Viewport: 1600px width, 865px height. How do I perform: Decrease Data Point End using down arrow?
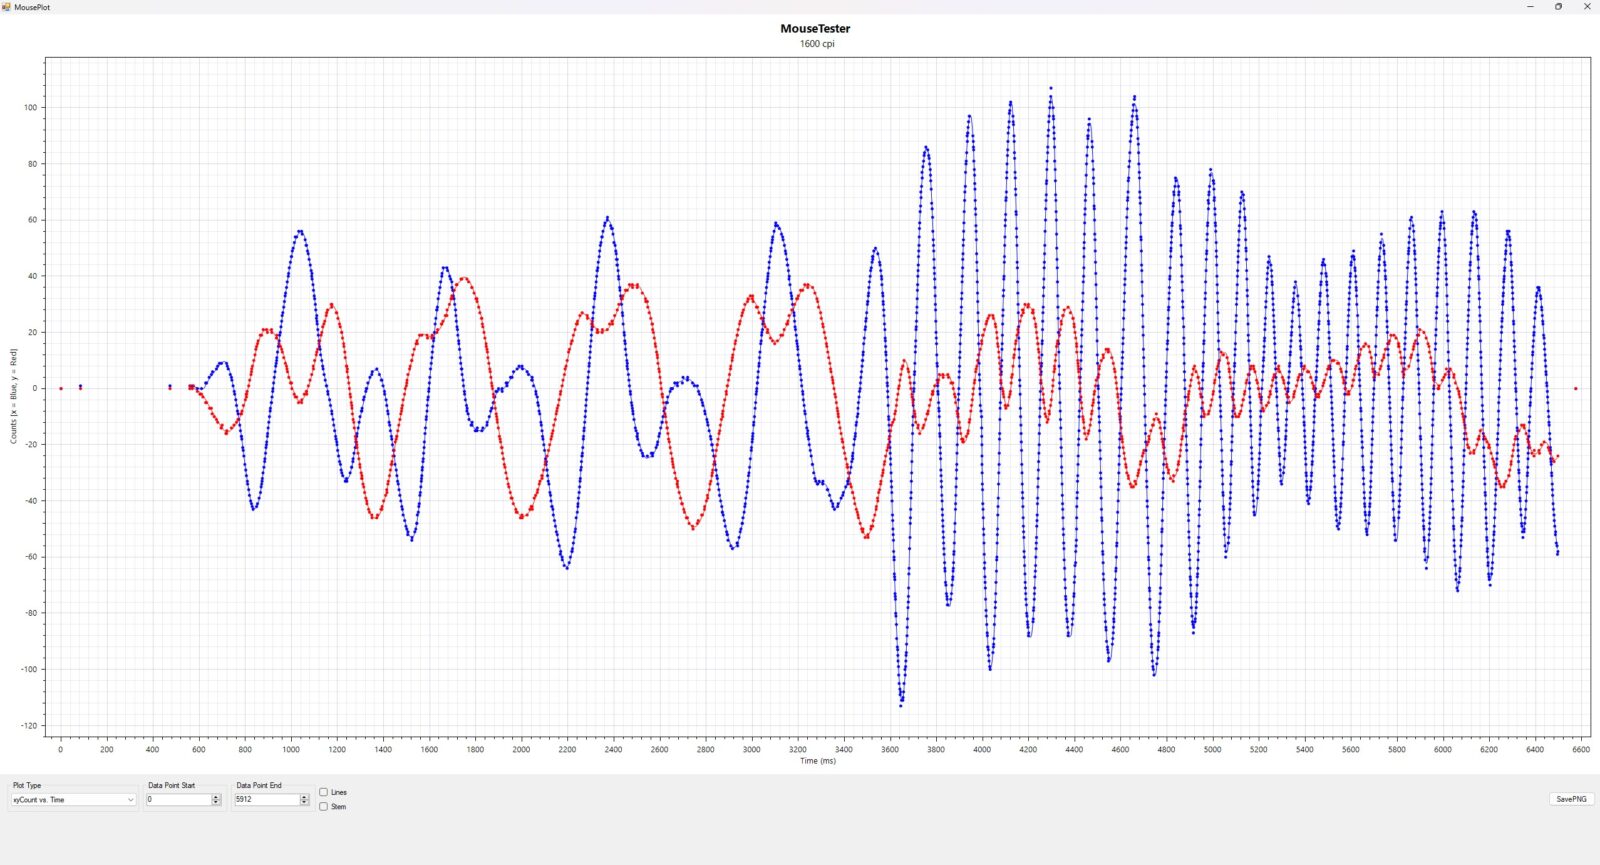304,803
